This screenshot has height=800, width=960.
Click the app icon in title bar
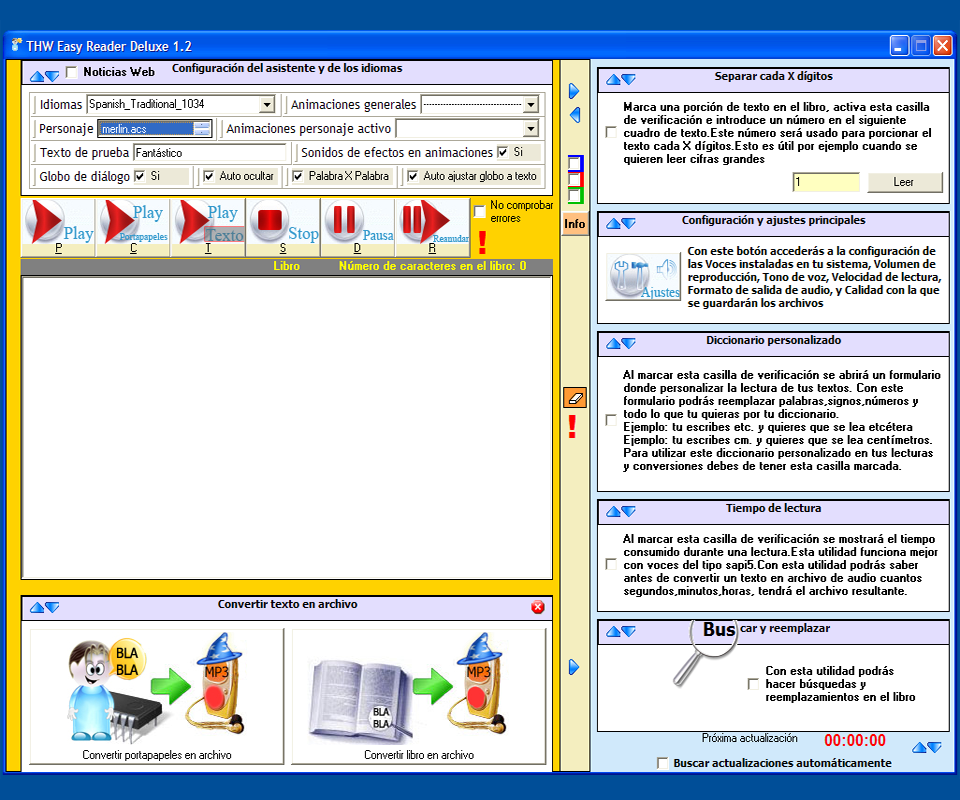(x=17, y=45)
